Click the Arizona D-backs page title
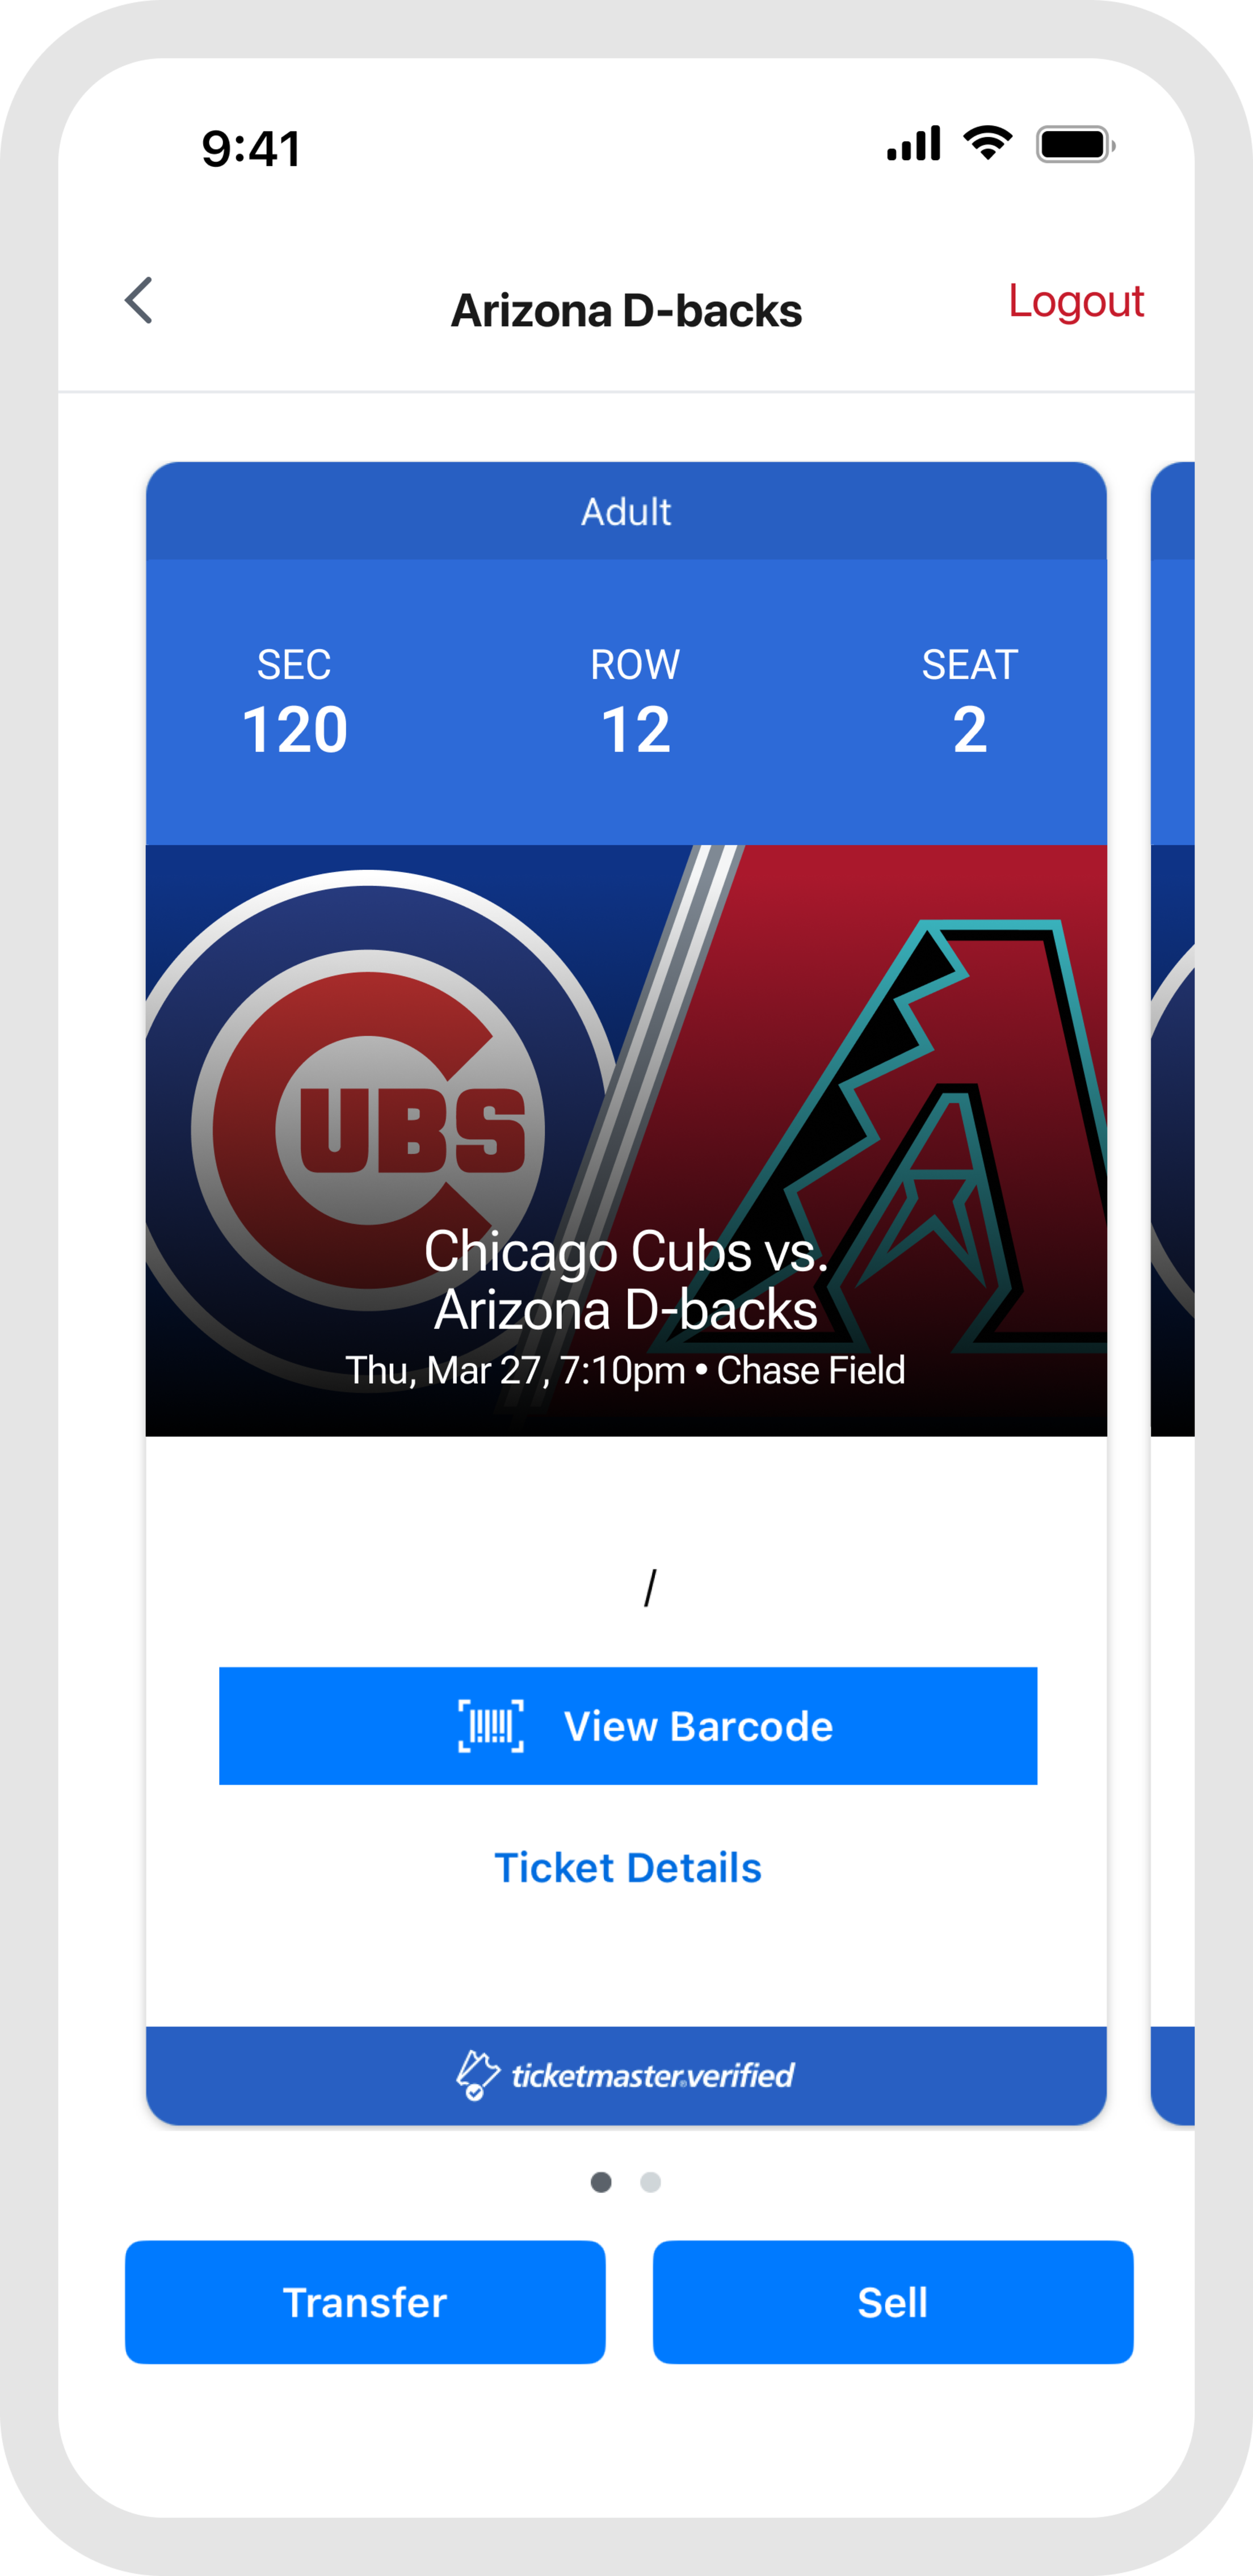This screenshot has width=1253, height=2576. pyautogui.click(x=626, y=311)
